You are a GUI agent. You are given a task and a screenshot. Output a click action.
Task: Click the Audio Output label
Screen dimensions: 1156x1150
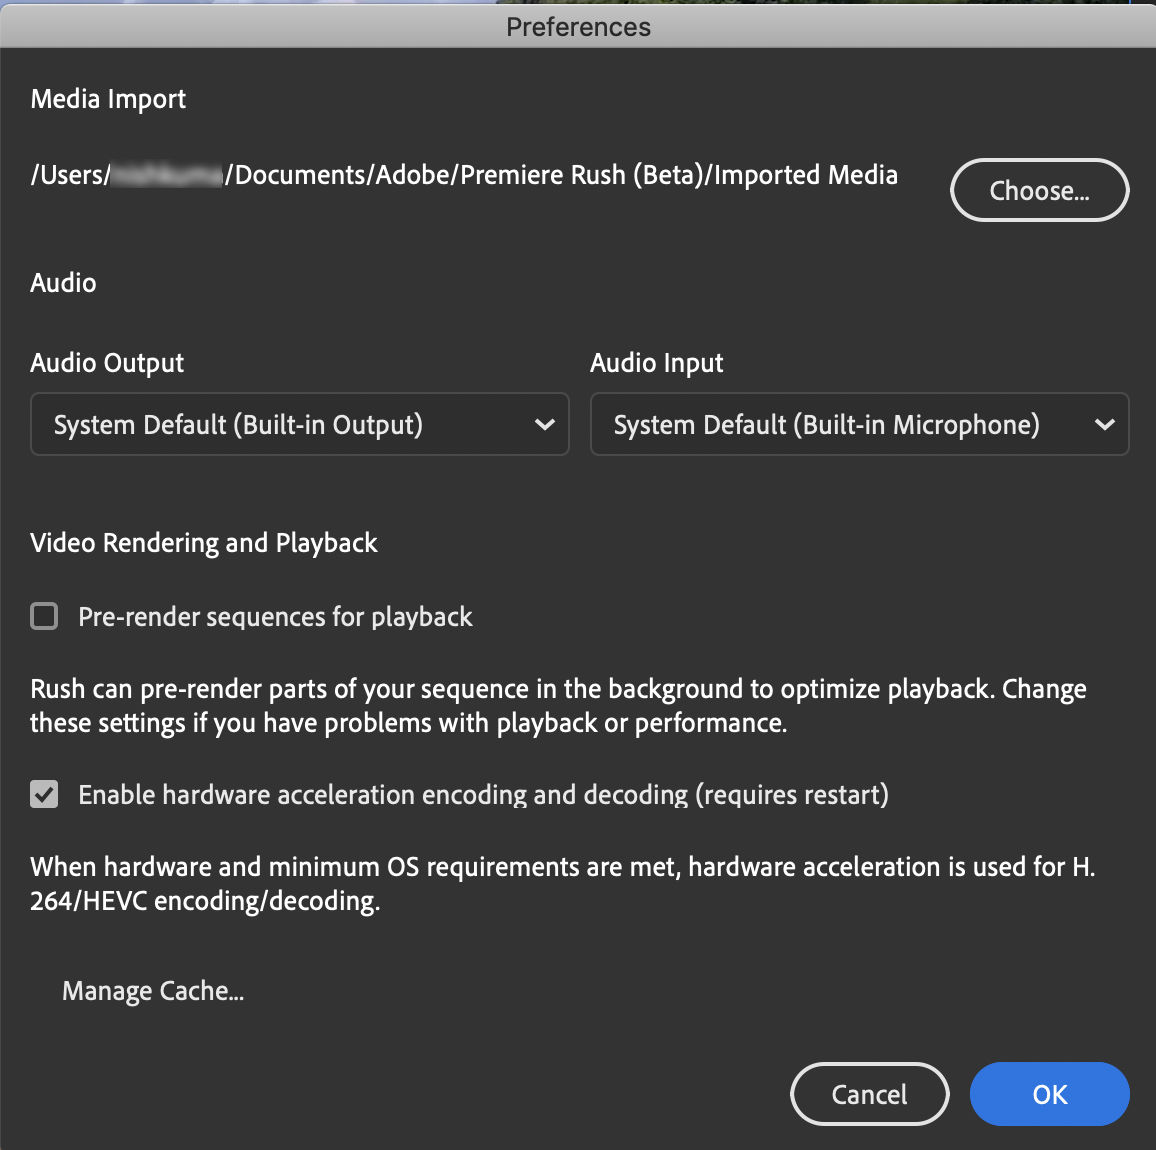pos(107,363)
